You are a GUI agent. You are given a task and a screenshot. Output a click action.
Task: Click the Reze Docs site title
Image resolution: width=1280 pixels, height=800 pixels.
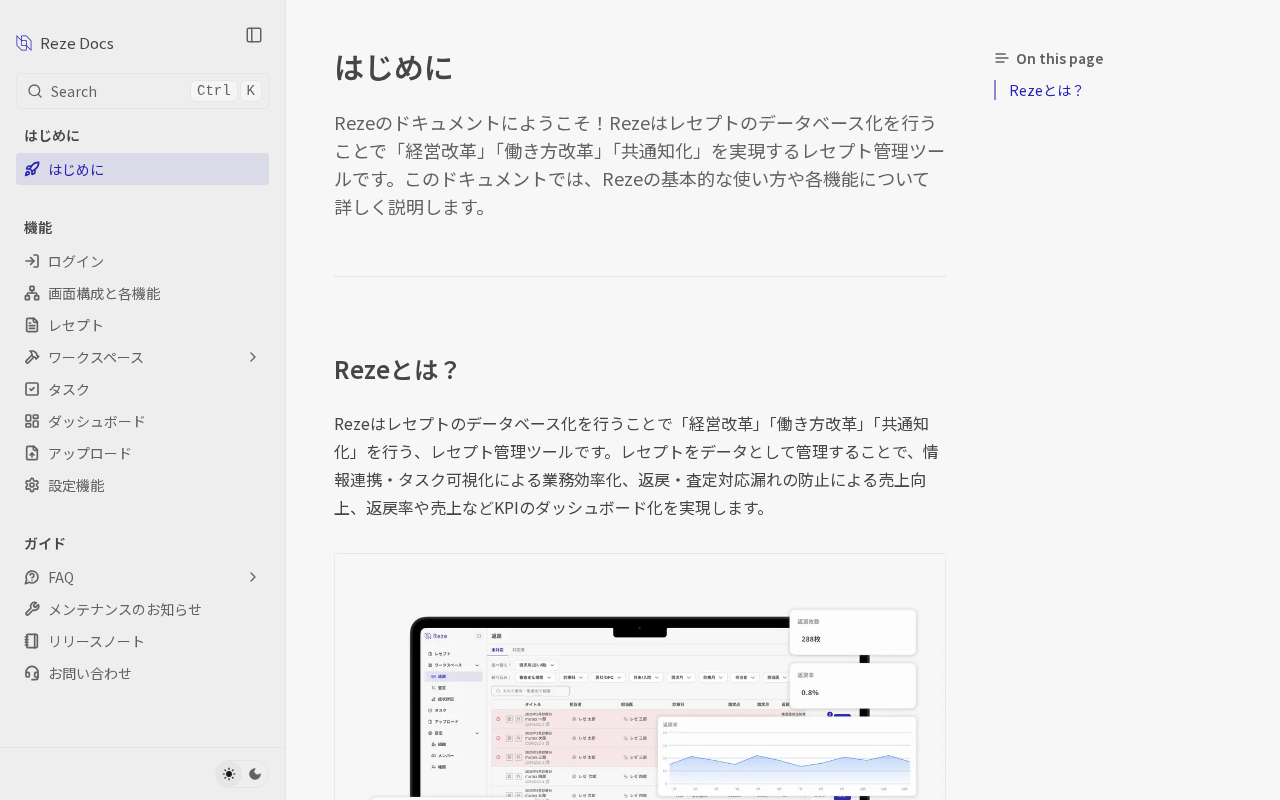click(x=77, y=43)
